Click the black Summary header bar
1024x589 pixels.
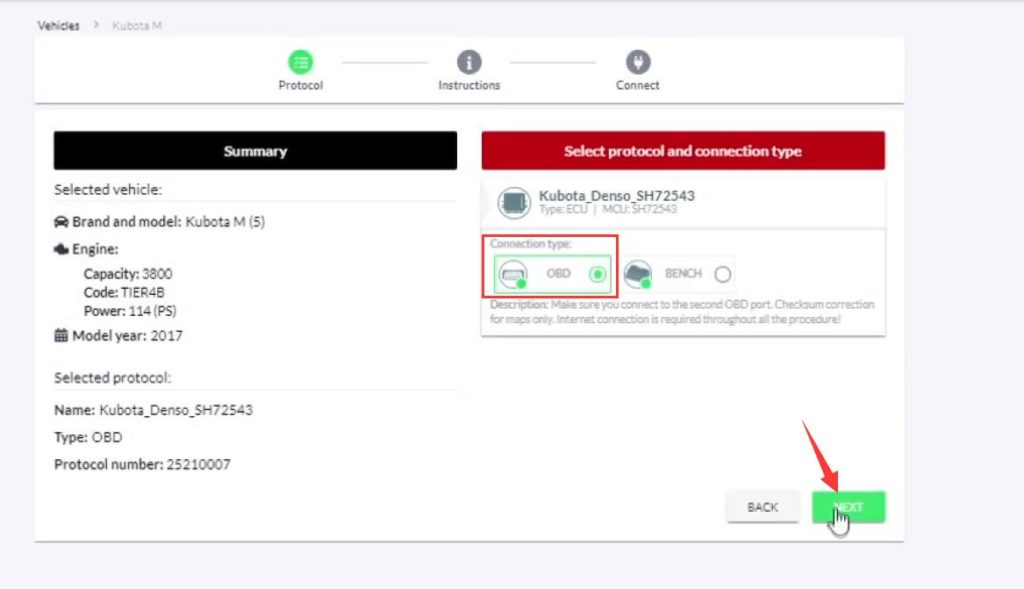click(255, 151)
